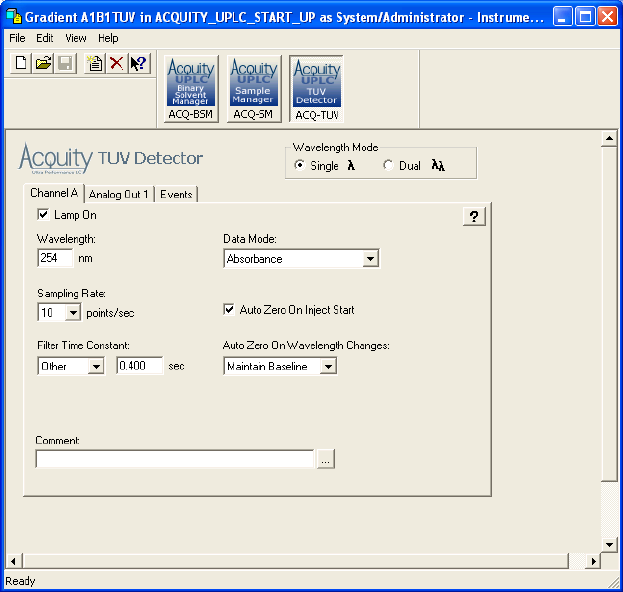Switch to the Analog Out 1 tab
The width and height of the screenshot is (623, 592).
(119, 194)
